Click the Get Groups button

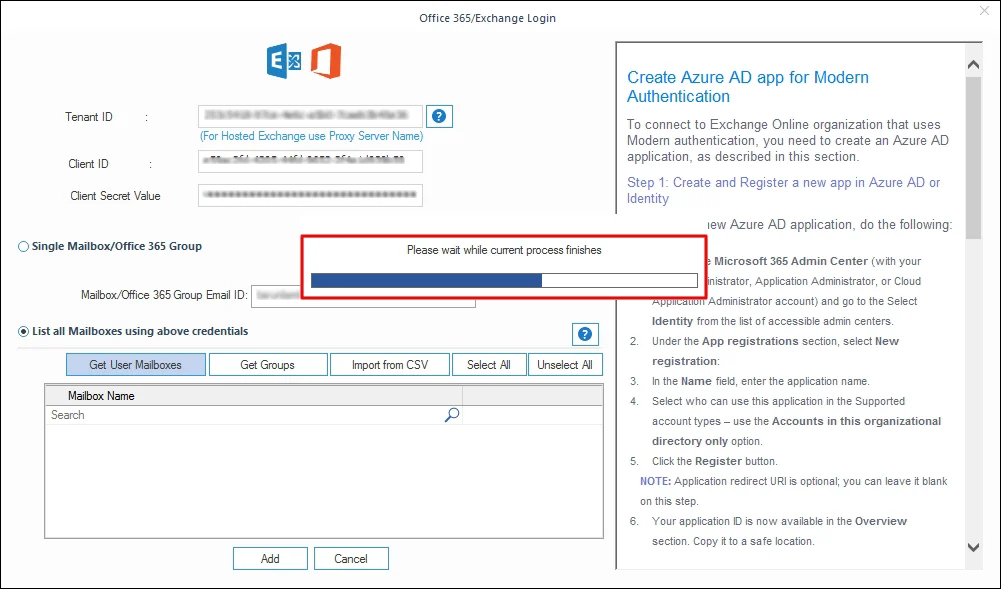(268, 364)
